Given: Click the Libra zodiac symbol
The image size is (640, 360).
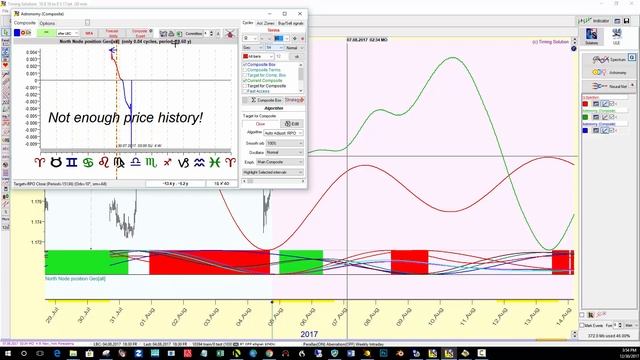Looking at the screenshot, I should (x=136, y=162).
